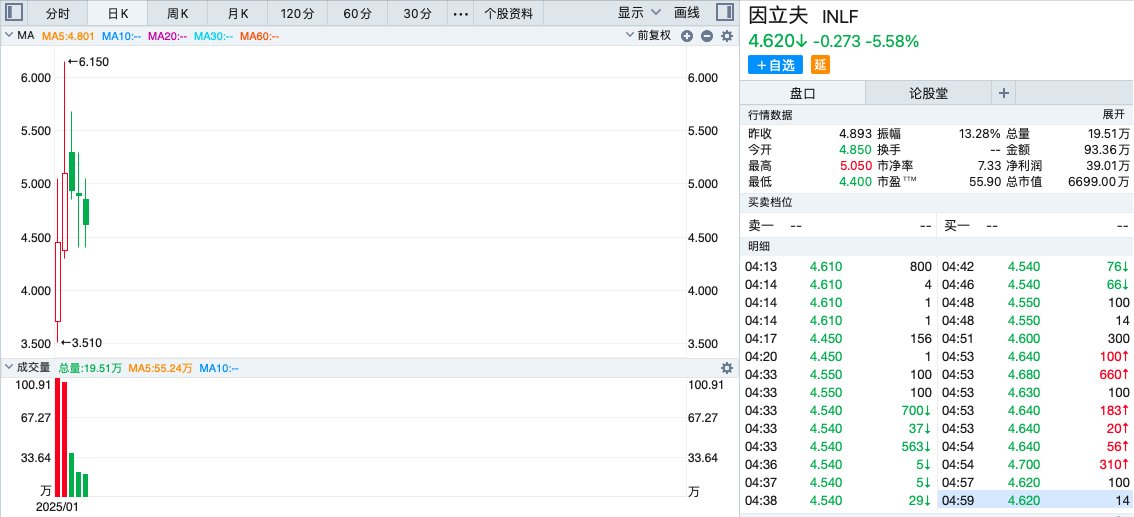Toggle the left sidebar panel icon
The height and width of the screenshot is (517, 1134).
coord(15,13)
